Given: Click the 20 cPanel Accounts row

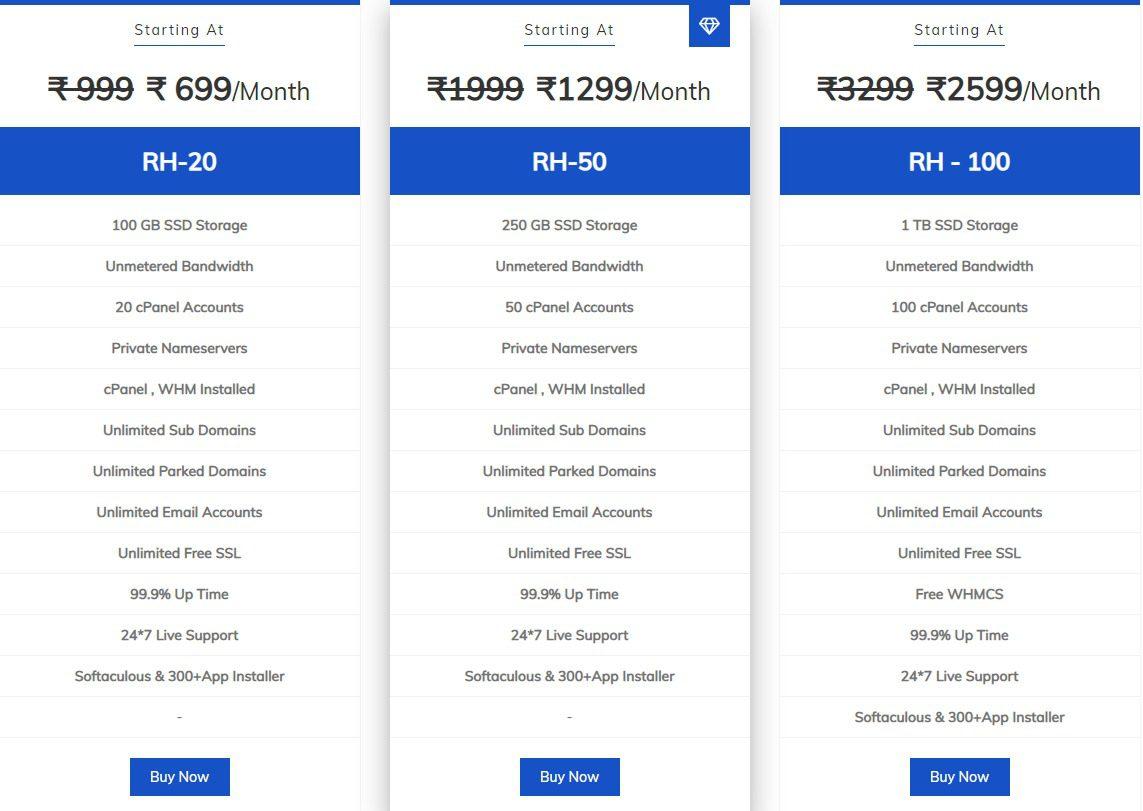Looking at the screenshot, I should [x=179, y=307].
